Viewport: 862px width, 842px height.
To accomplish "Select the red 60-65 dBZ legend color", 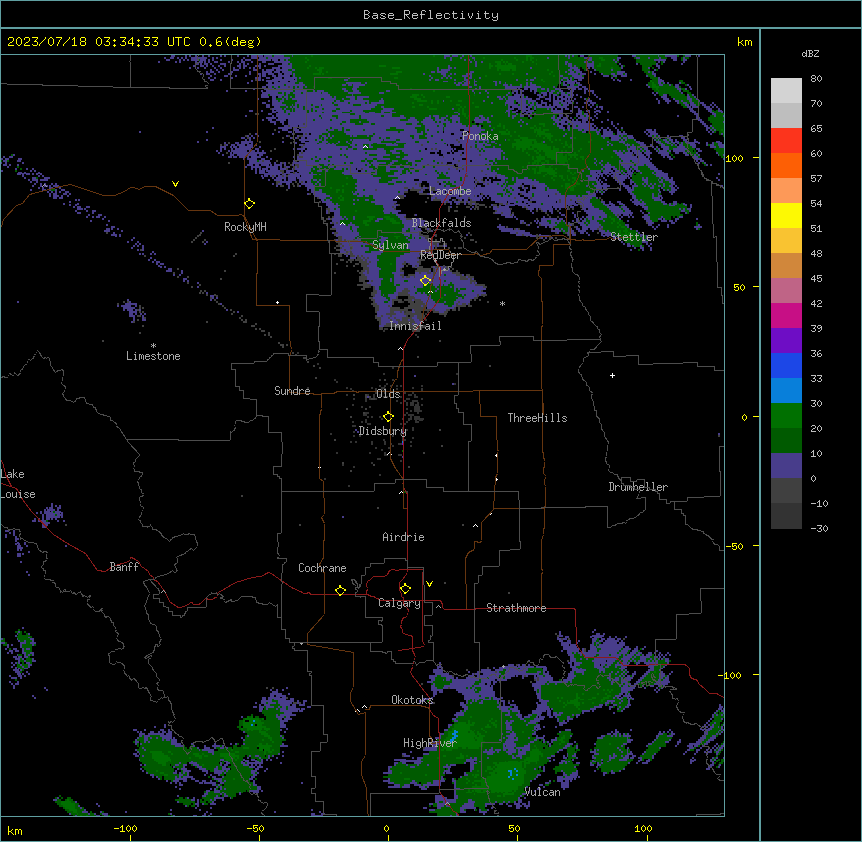I will pos(786,141).
